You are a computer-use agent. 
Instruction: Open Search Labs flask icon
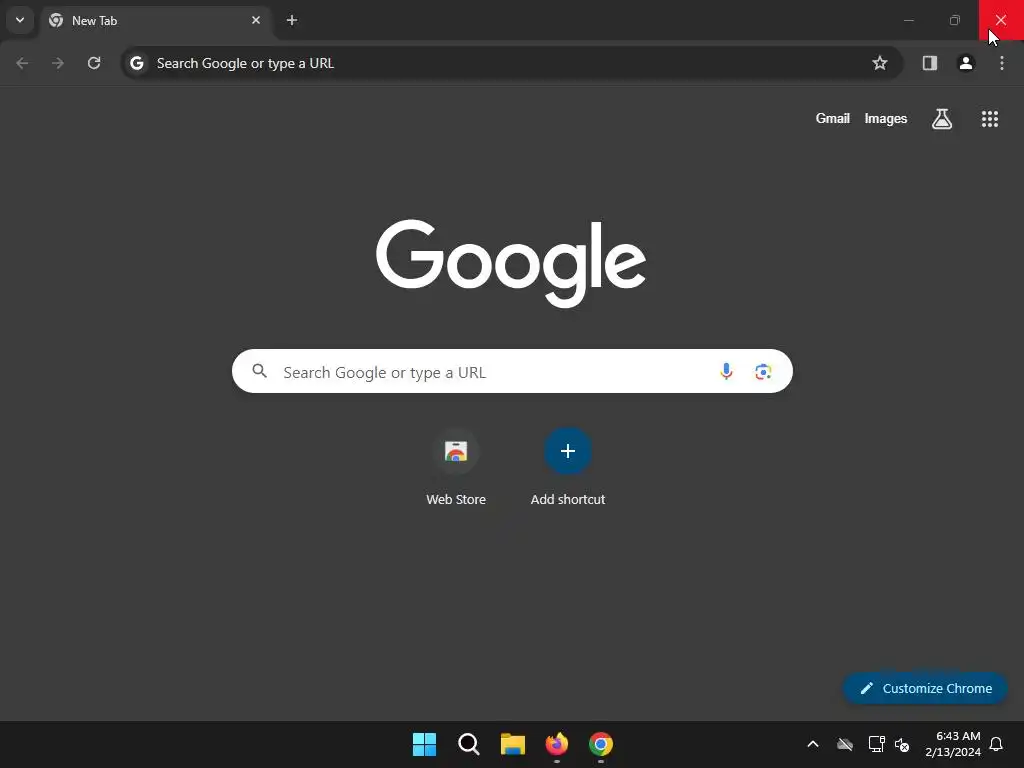point(942,119)
